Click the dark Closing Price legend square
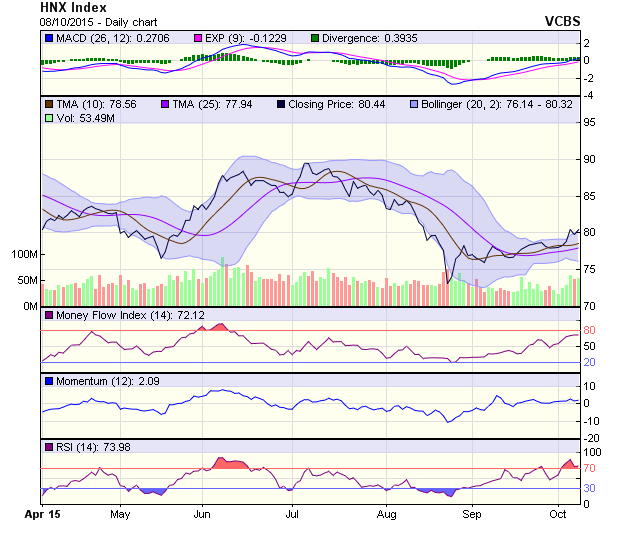The image size is (620, 535). [282, 103]
